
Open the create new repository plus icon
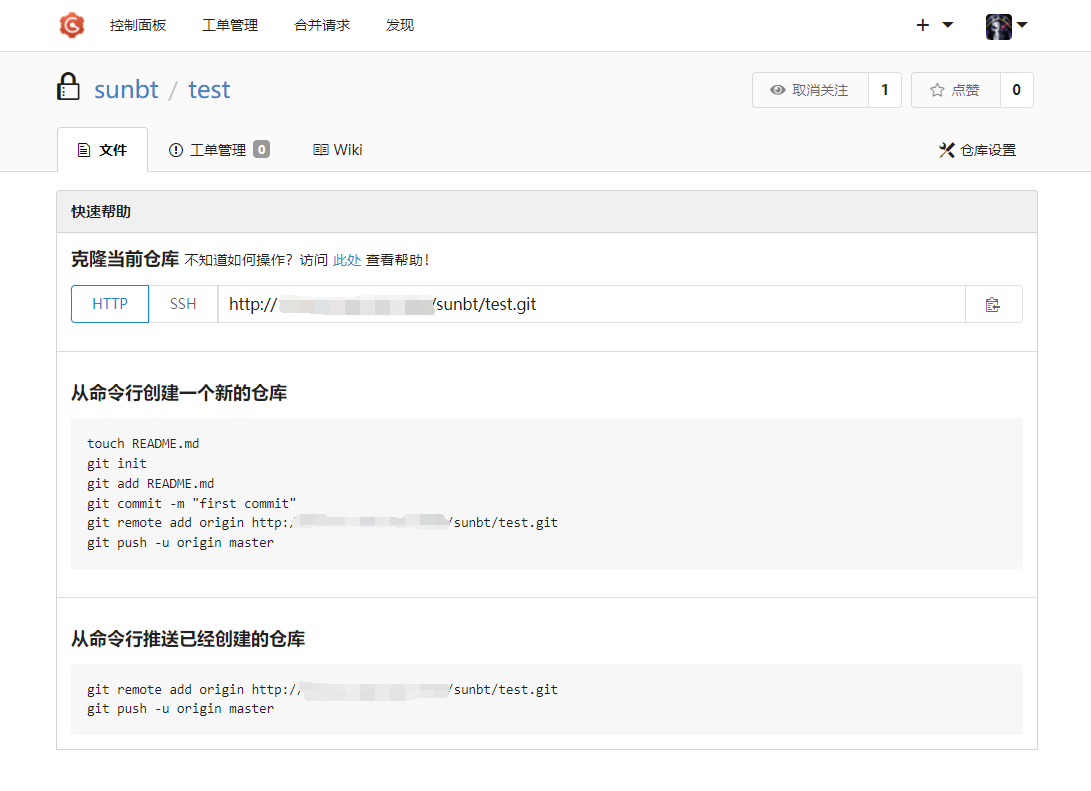pos(921,24)
